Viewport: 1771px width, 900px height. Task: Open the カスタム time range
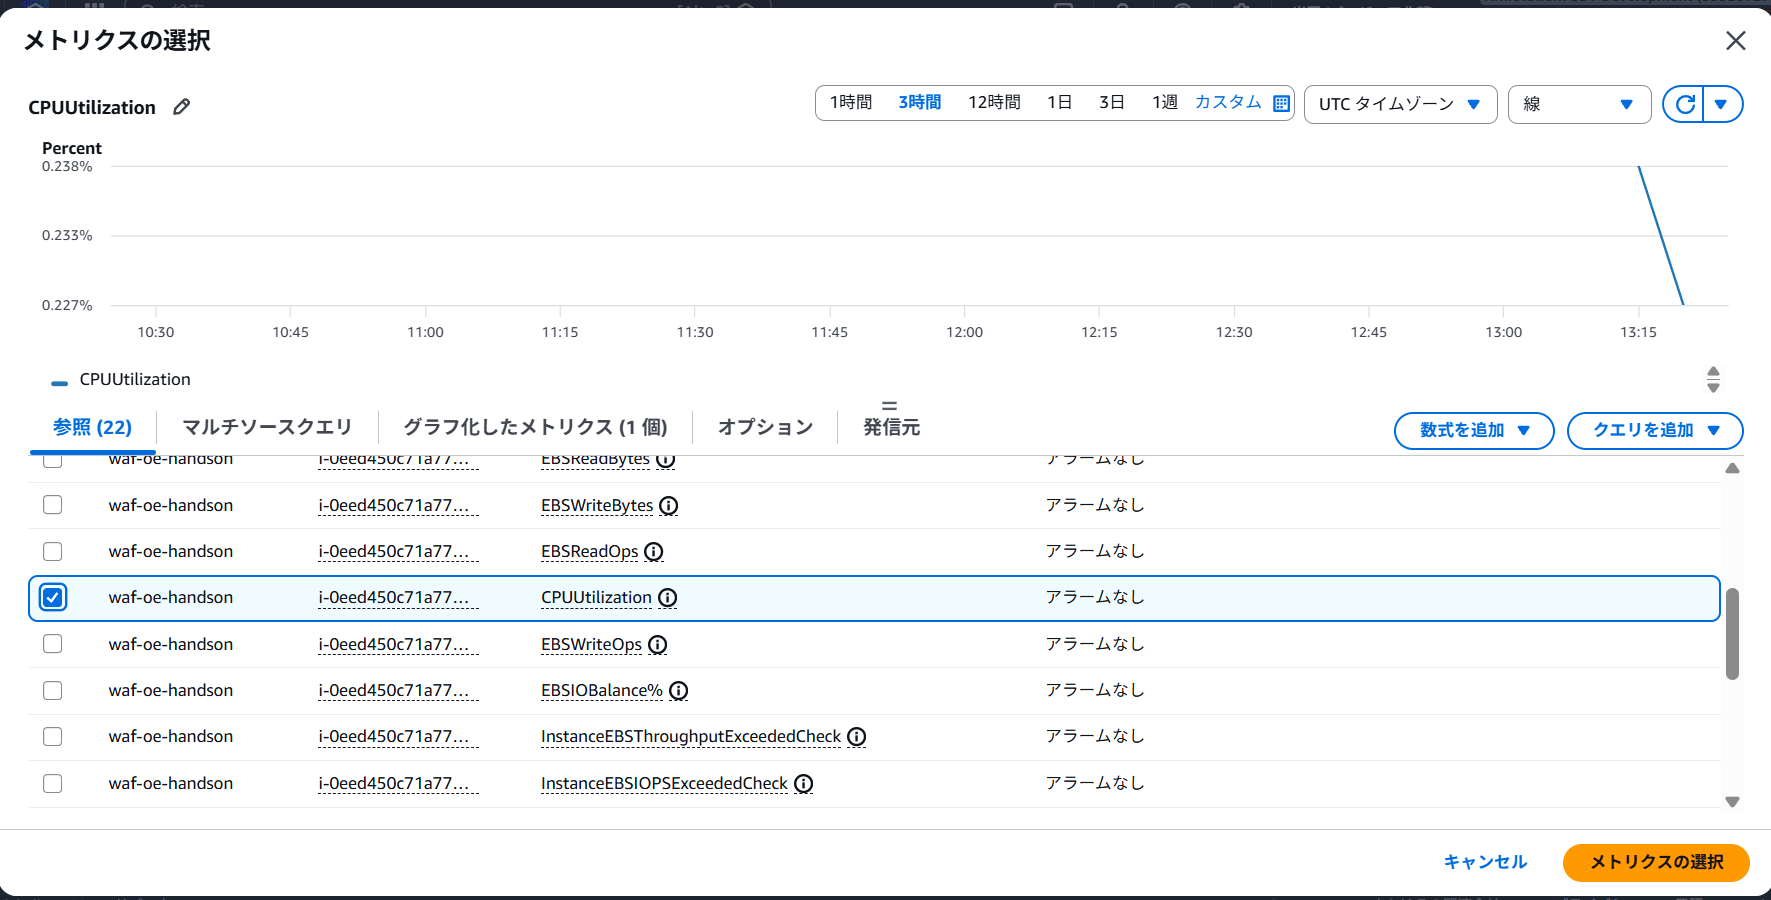[x=1228, y=102]
